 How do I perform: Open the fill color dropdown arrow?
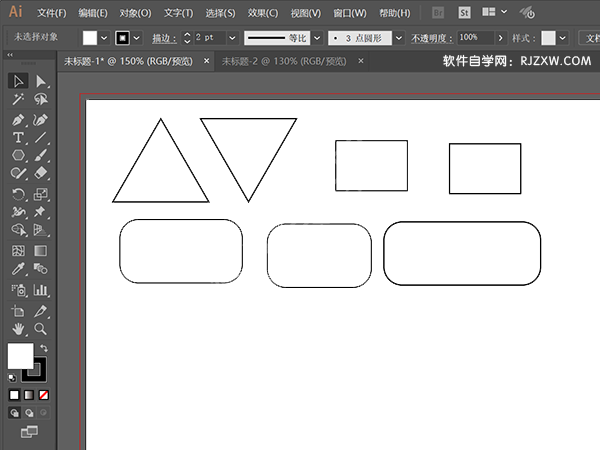[104, 38]
